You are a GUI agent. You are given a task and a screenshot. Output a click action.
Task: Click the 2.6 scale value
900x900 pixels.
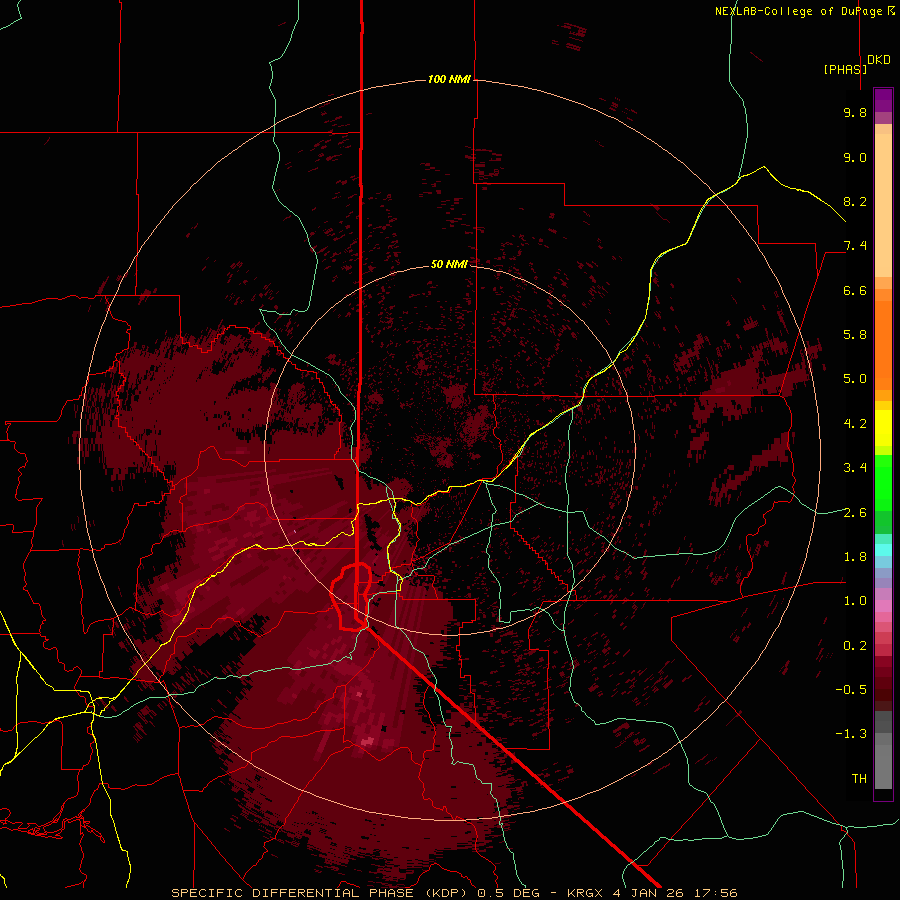pyautogui.click(x=855, y=513)
